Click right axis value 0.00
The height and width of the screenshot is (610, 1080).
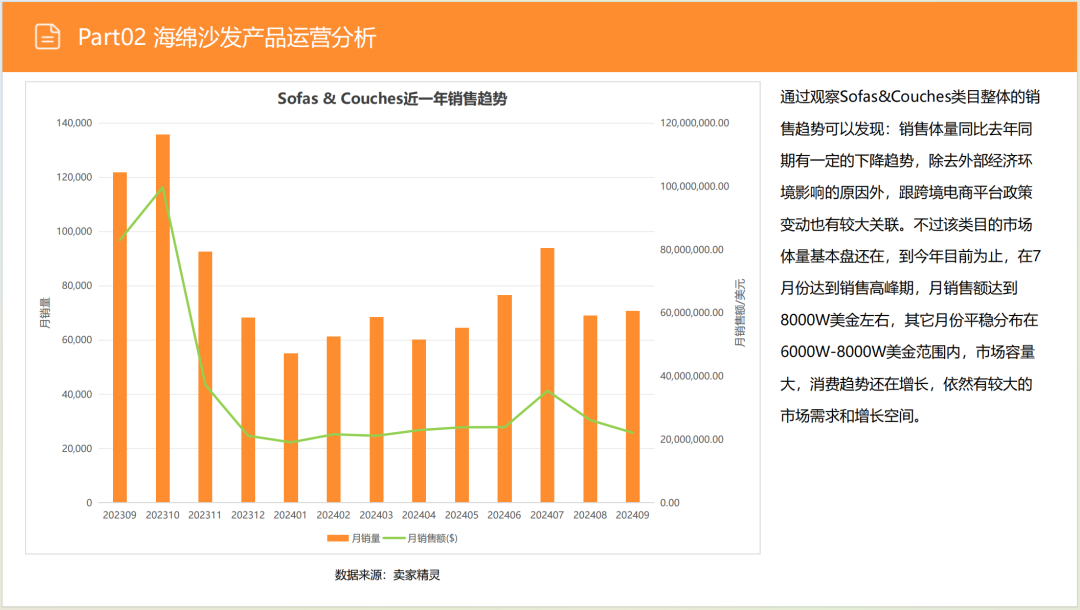point(669,503)
